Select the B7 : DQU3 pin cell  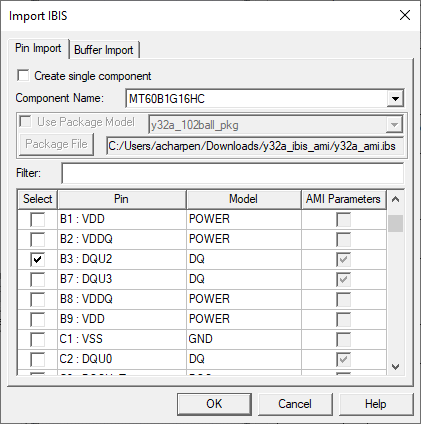(x=122, y=279)
